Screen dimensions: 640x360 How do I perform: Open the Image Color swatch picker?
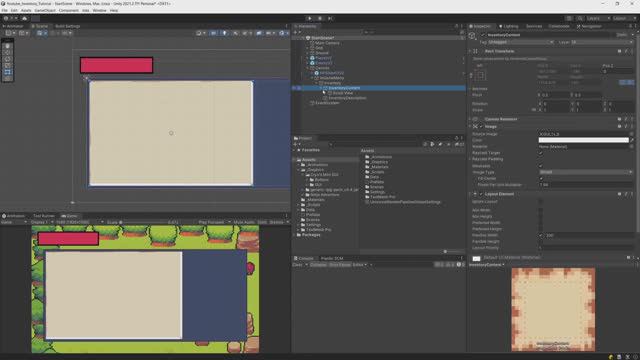584,140
